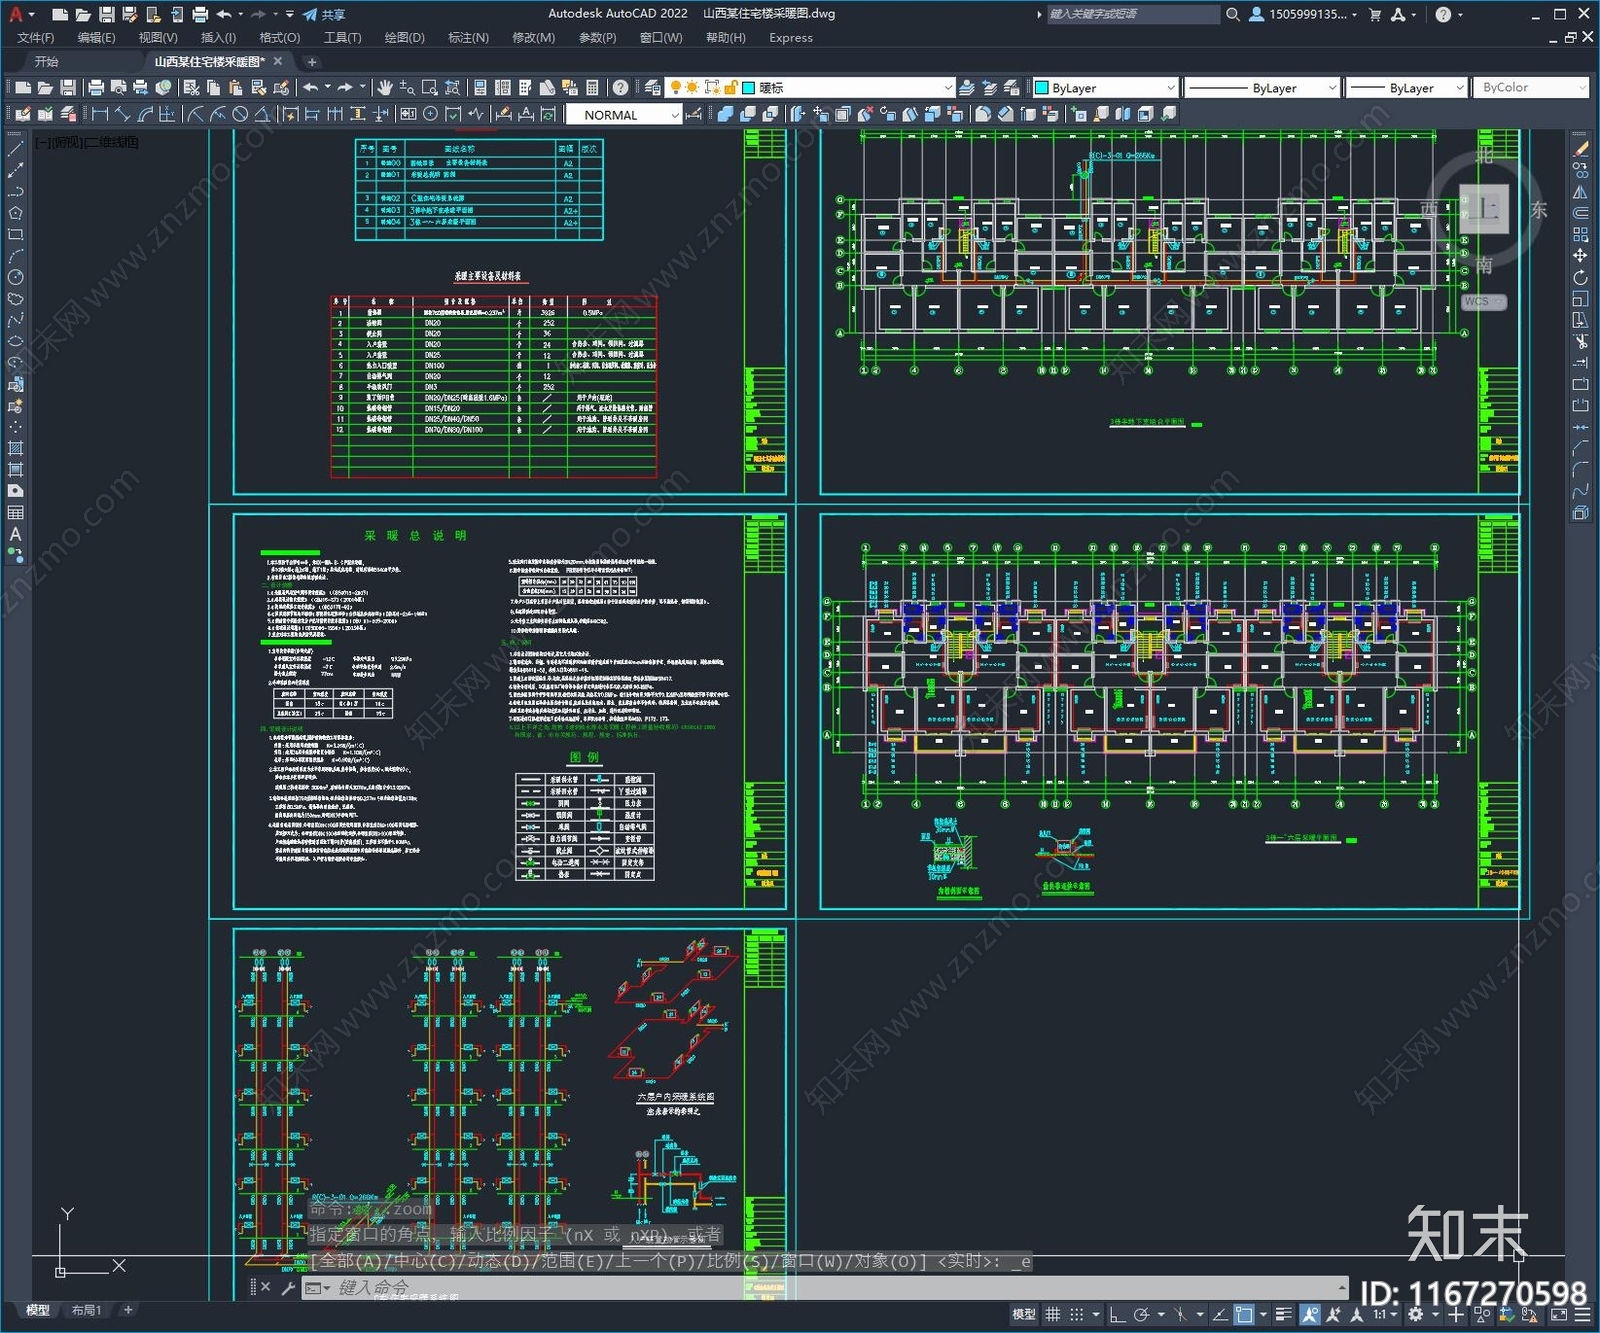
Task: Open the Layer Properties manager icon
Action: 652,88
